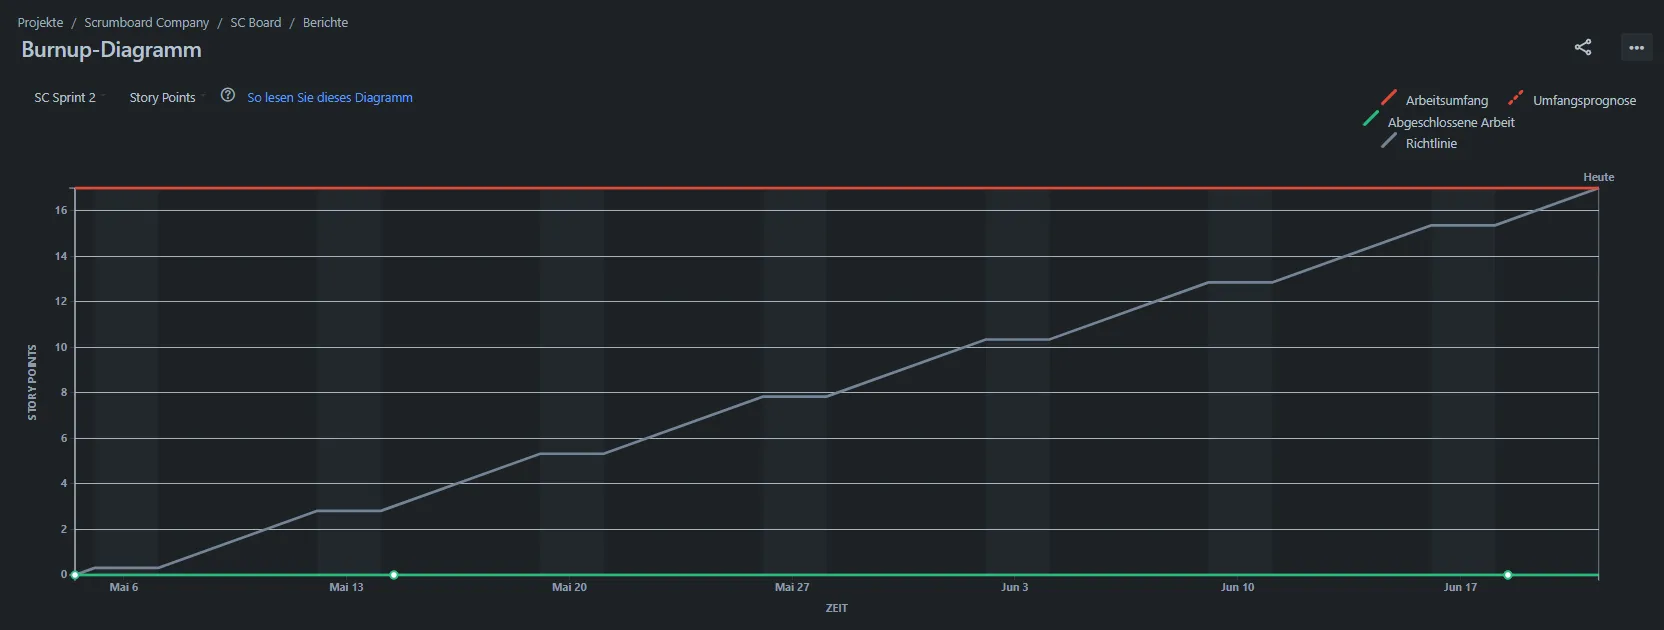This screenshot has width=1664, height=630.
Task: Click the Mai 27 axis label
Action: tap(792, 587)
